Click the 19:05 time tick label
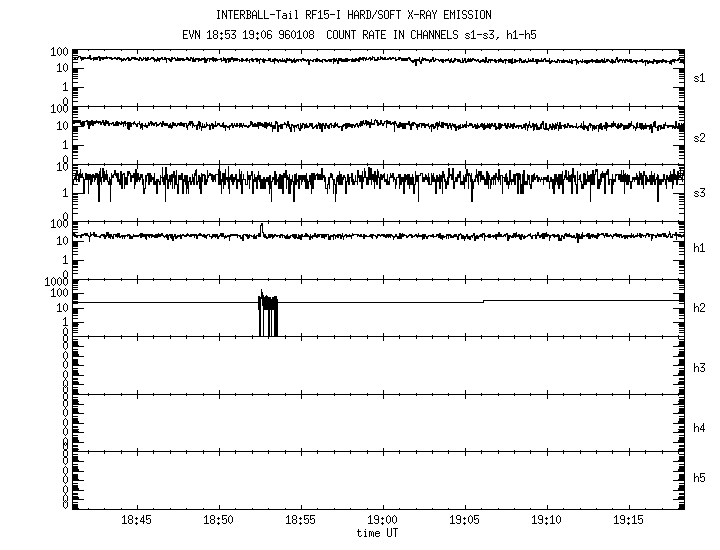The image size is (720, 550). tap(464, 521)
